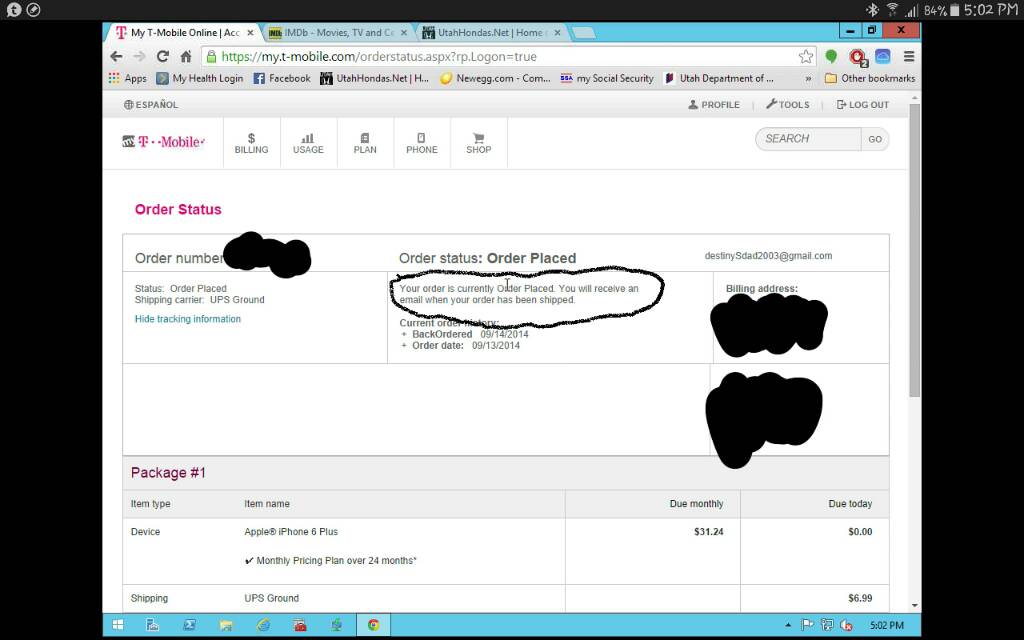Open Utah Department of bookmark
1024x640 pixels.
(x=718, y=78)
